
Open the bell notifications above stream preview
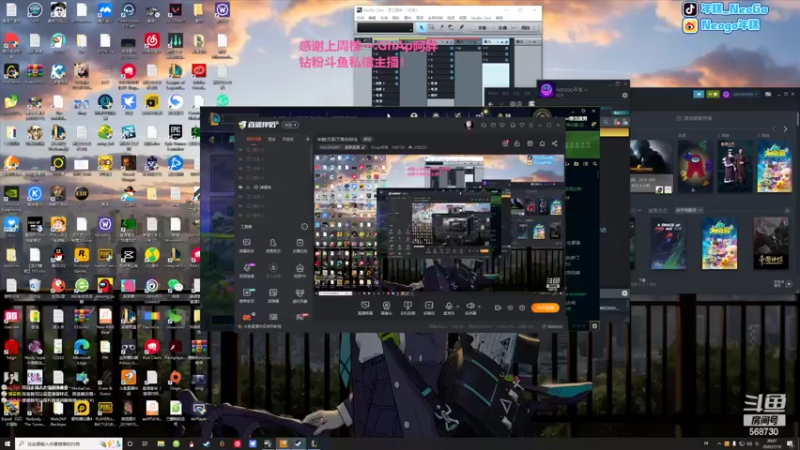coord(542,143)
